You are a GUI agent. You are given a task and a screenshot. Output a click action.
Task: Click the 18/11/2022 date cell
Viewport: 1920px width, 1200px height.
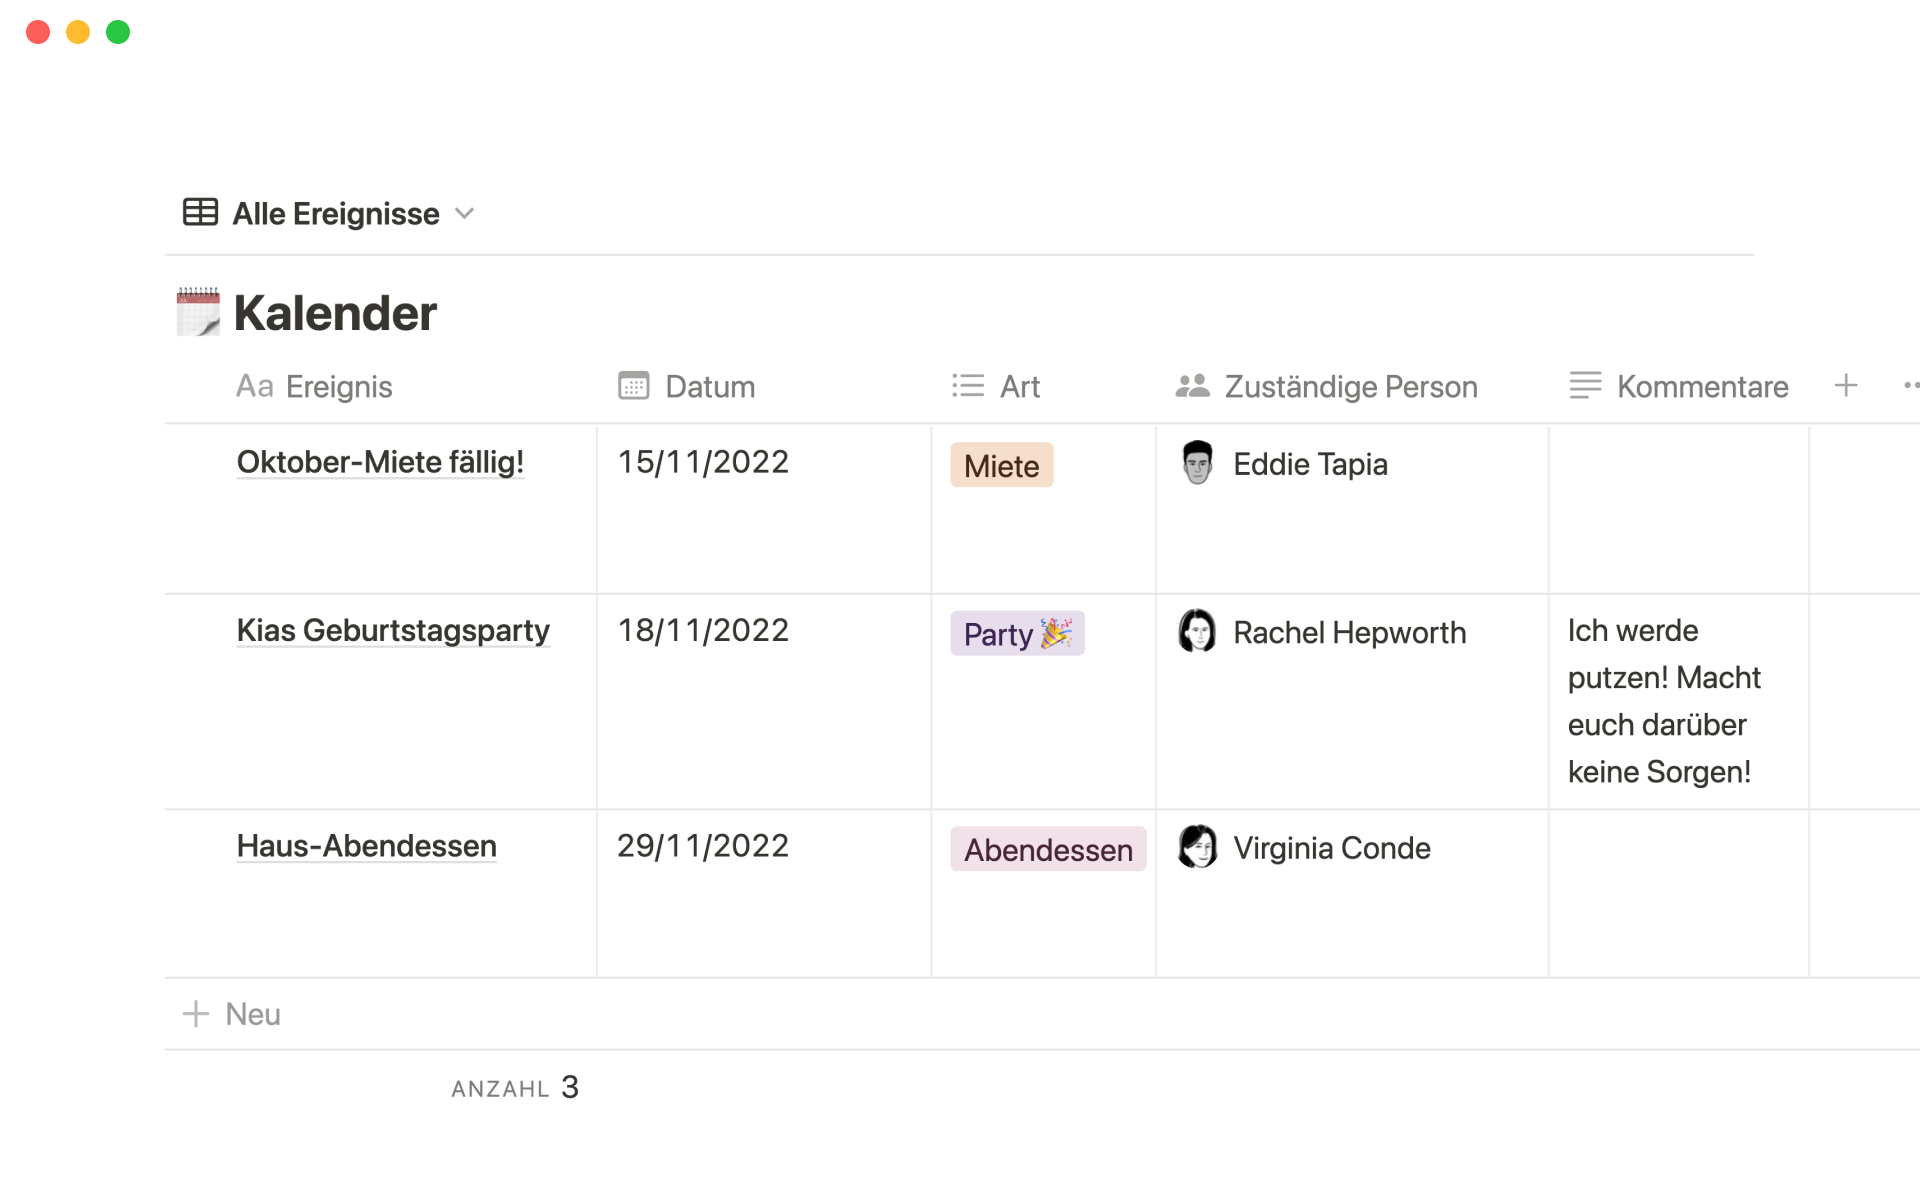[703, 631]
